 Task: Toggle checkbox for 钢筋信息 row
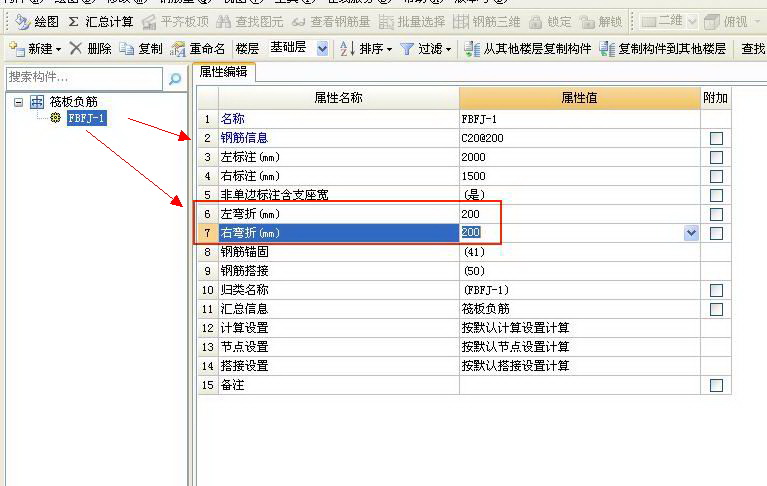[x=716, y=138]
